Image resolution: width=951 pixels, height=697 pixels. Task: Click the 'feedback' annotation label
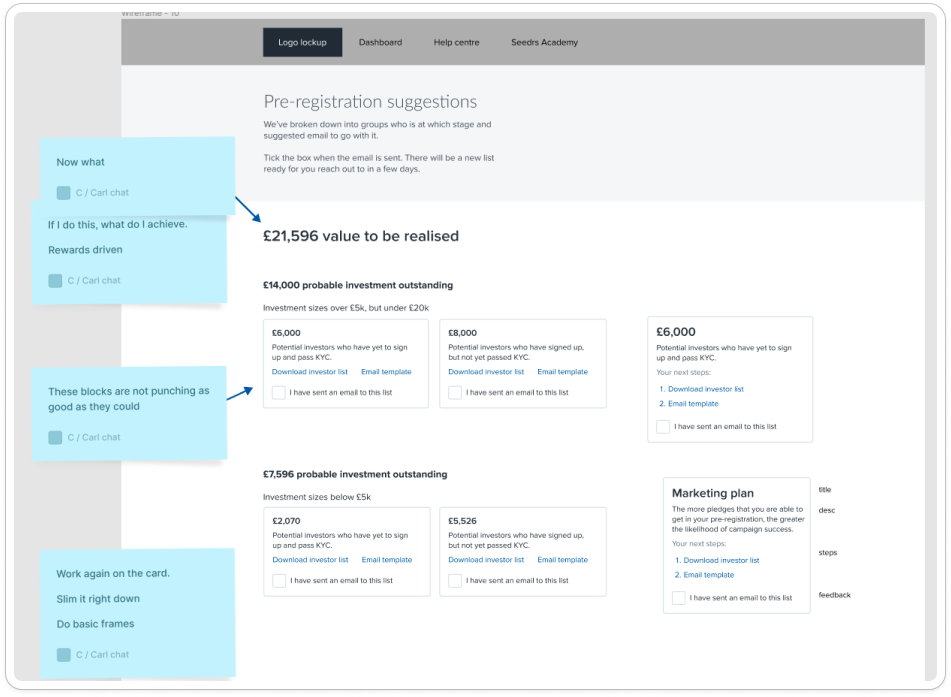[835, 595]
